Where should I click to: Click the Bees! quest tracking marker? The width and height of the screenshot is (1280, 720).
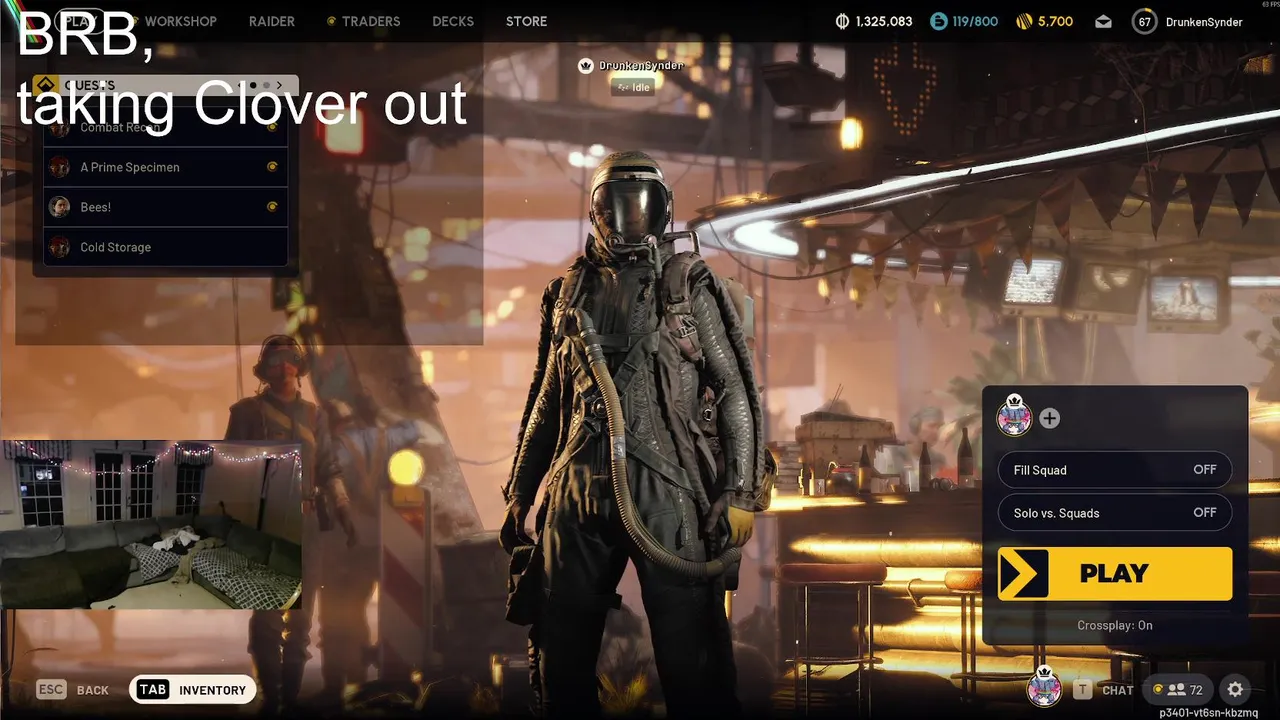(x=272, y=207)
